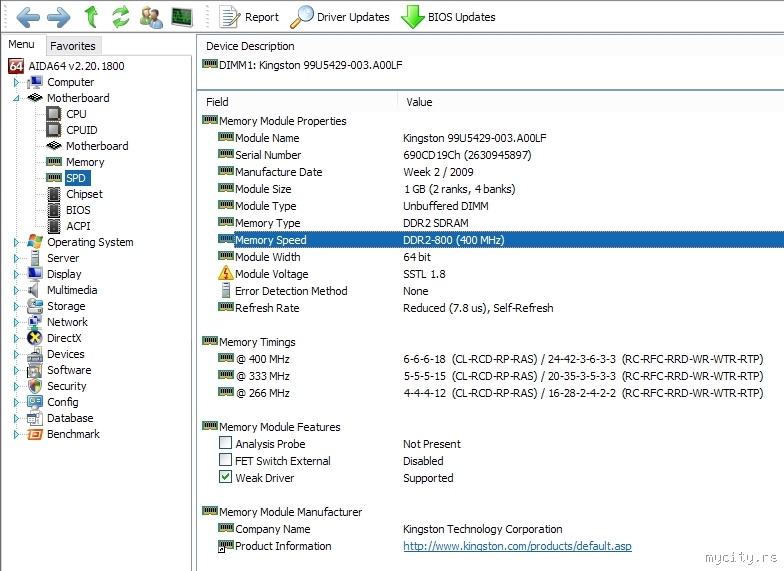Select AIDA64 v2.20.1800 root node
The height and width of the screenshot is (571, 784).
click(66, 66)
